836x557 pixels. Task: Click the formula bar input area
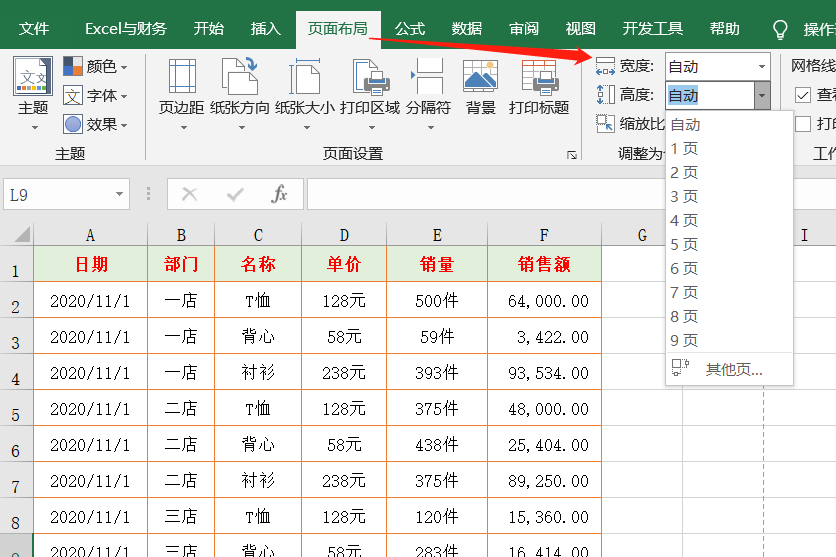(x=485, y=195)
